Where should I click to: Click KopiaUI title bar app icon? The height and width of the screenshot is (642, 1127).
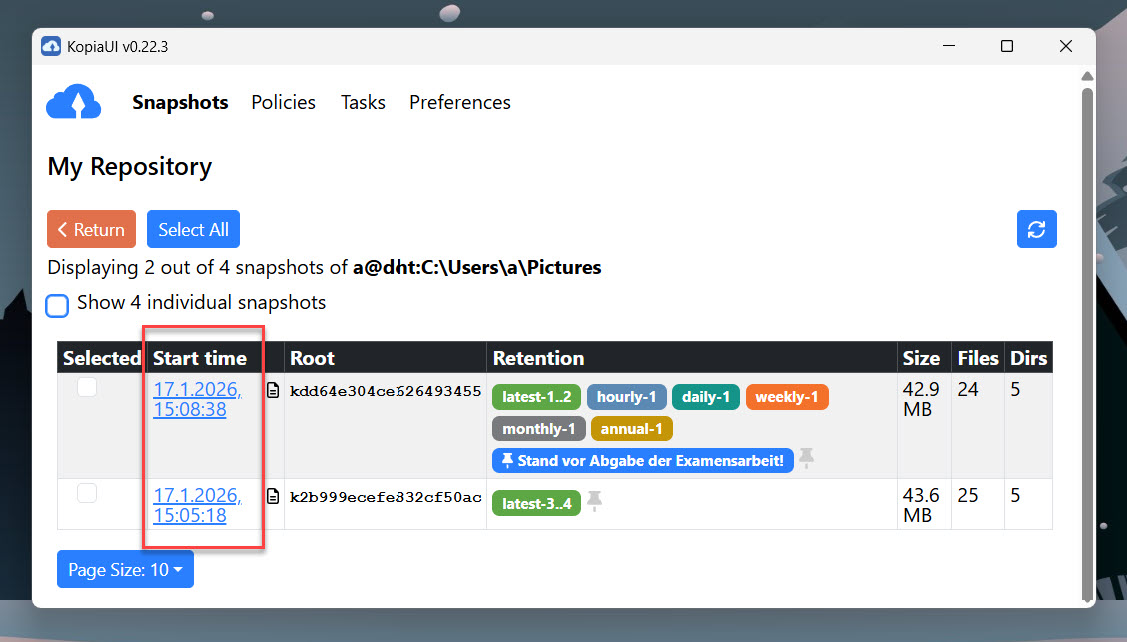(x=51, y=47)
